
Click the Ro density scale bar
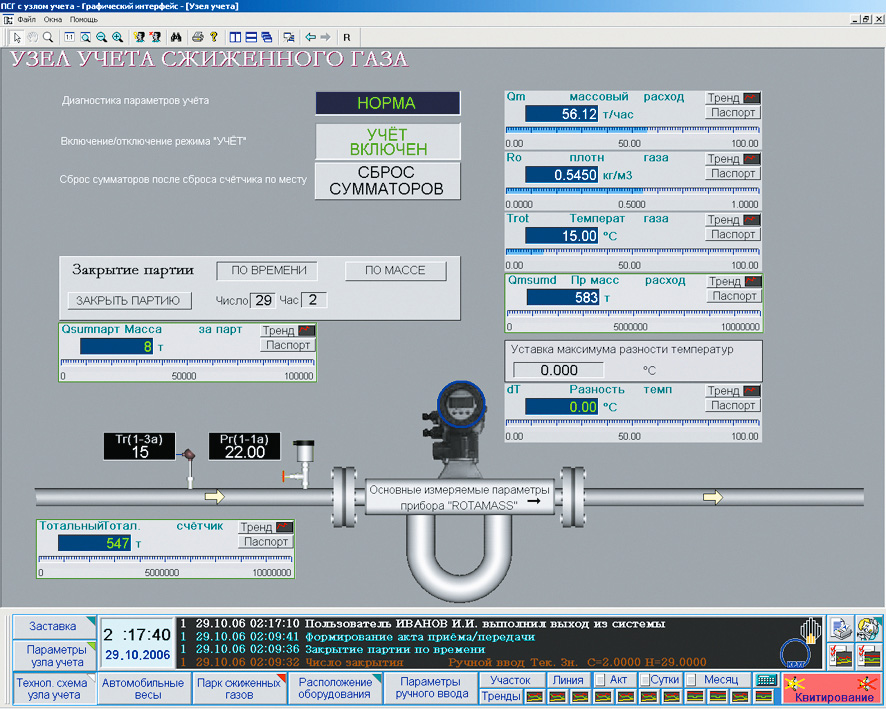(632, 191)
